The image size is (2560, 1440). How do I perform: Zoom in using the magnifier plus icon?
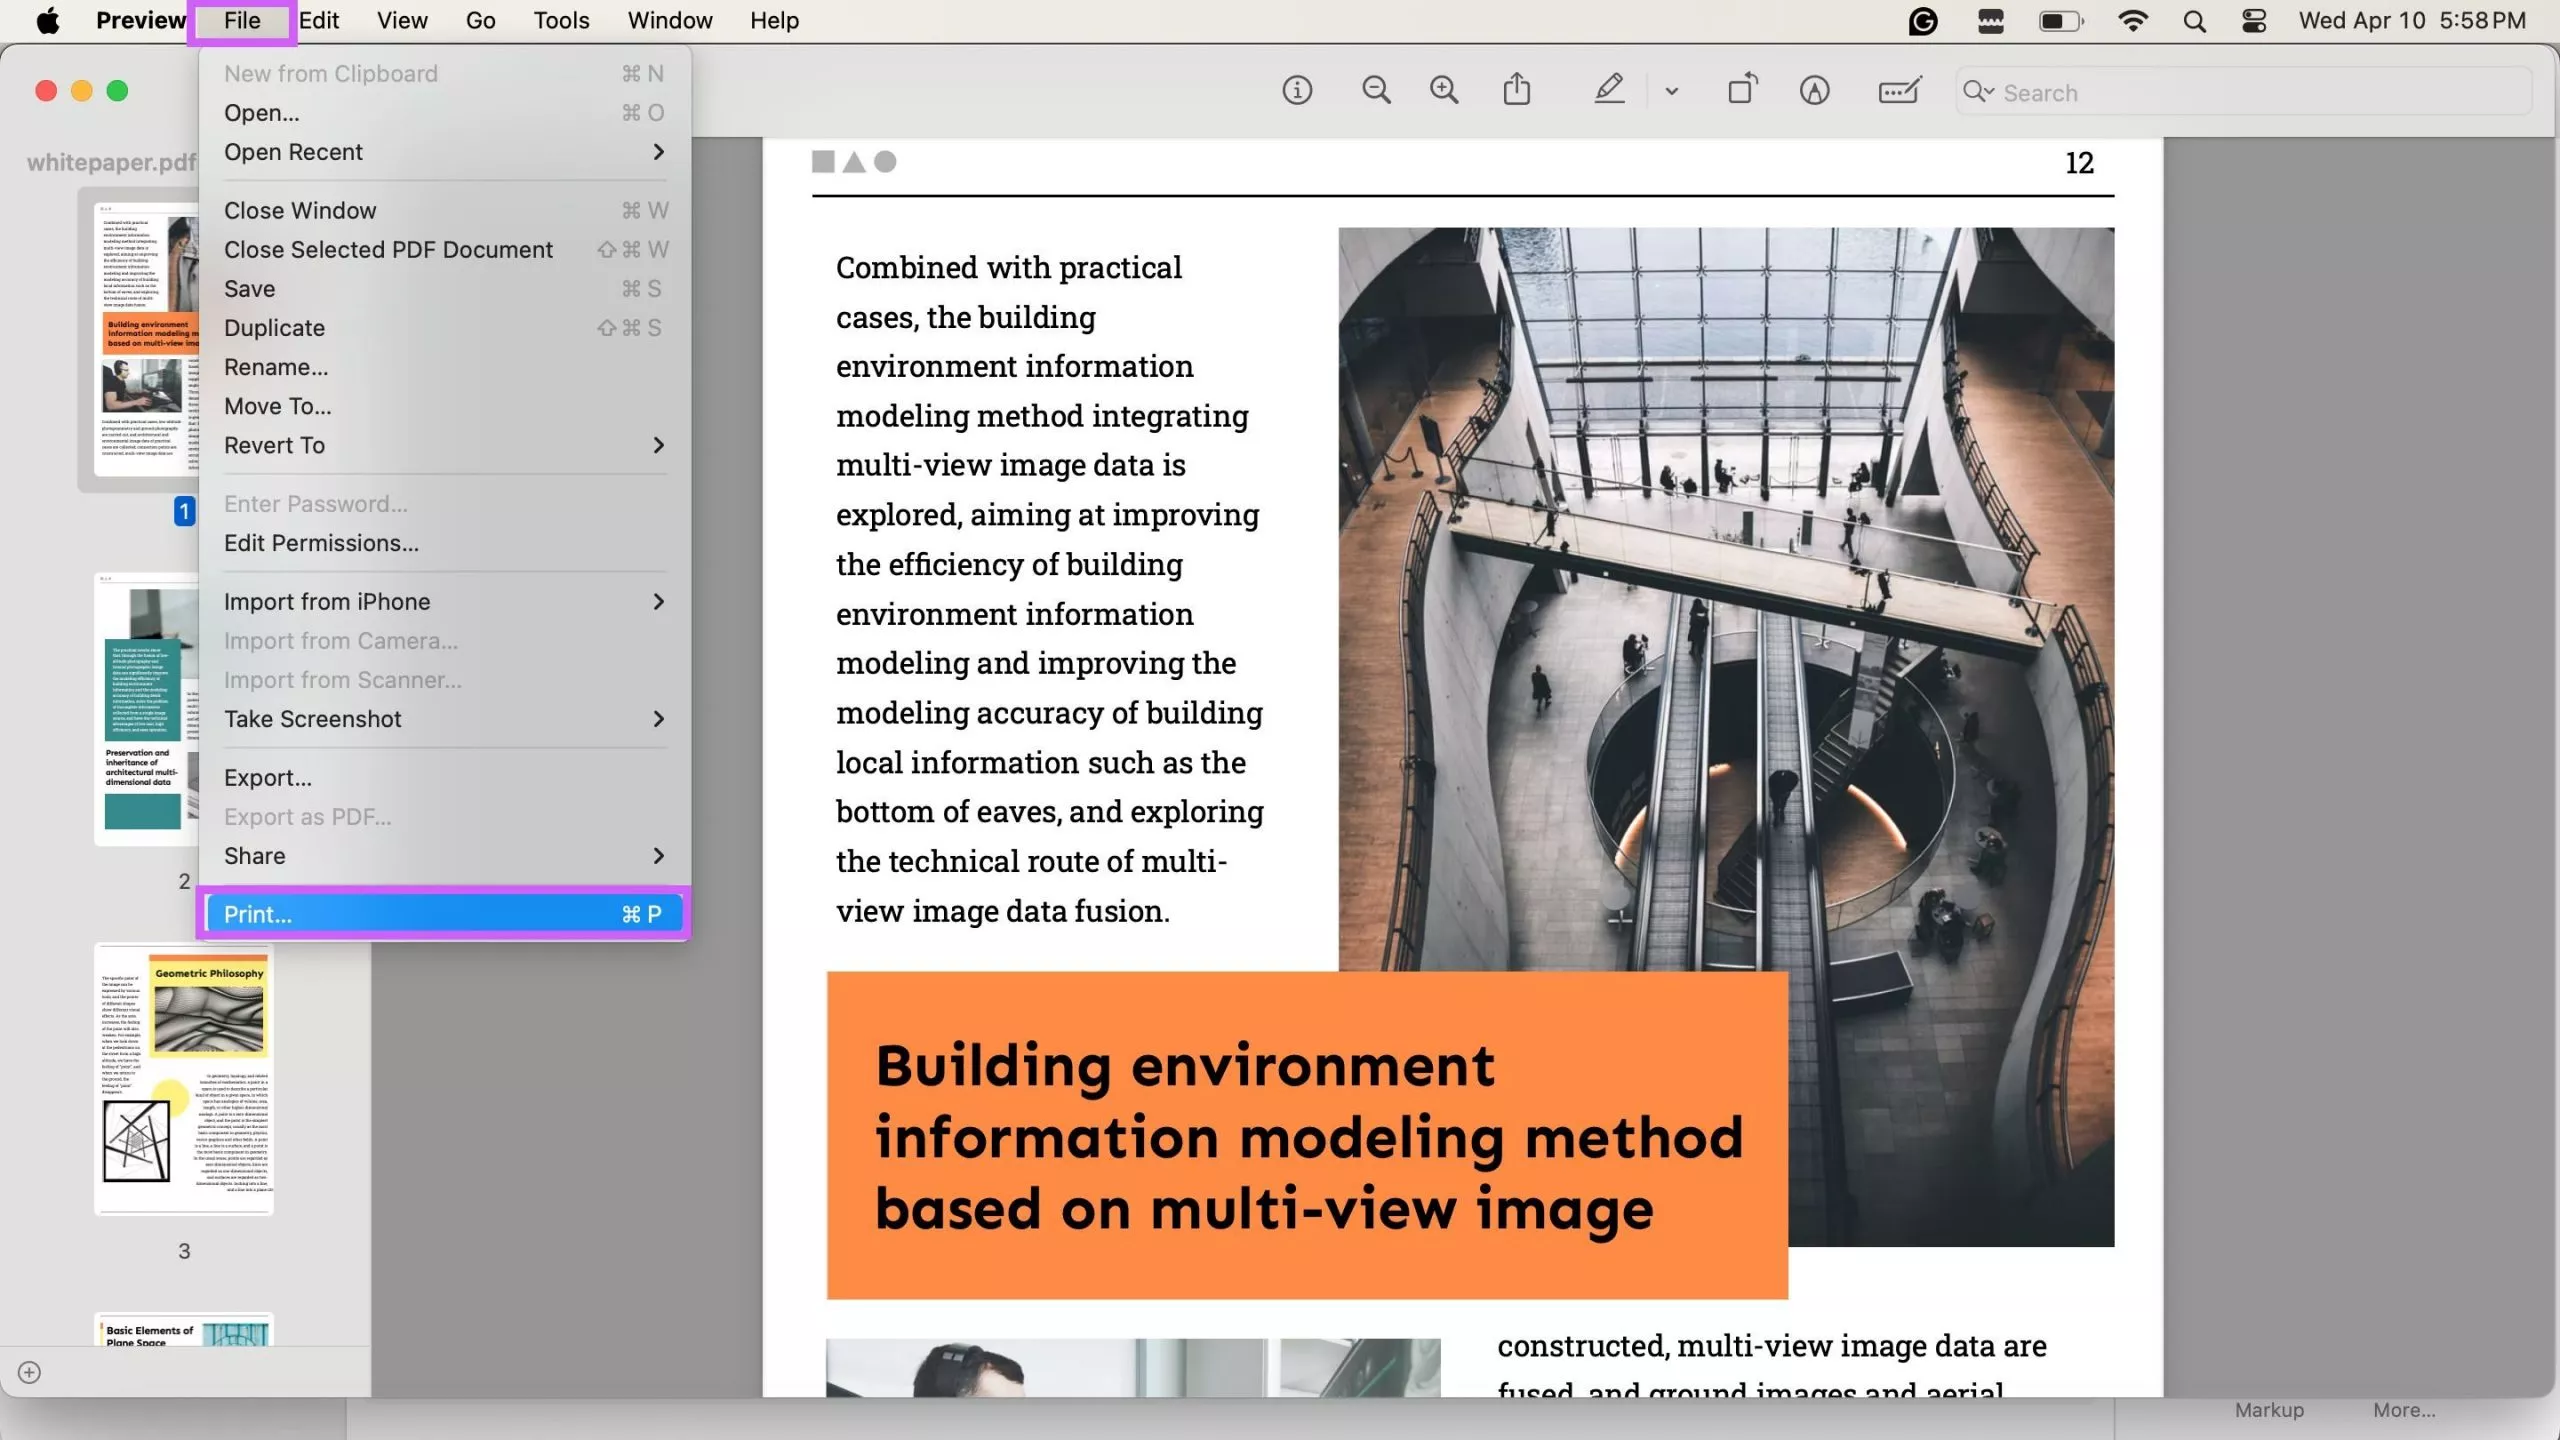[1444, 90]
